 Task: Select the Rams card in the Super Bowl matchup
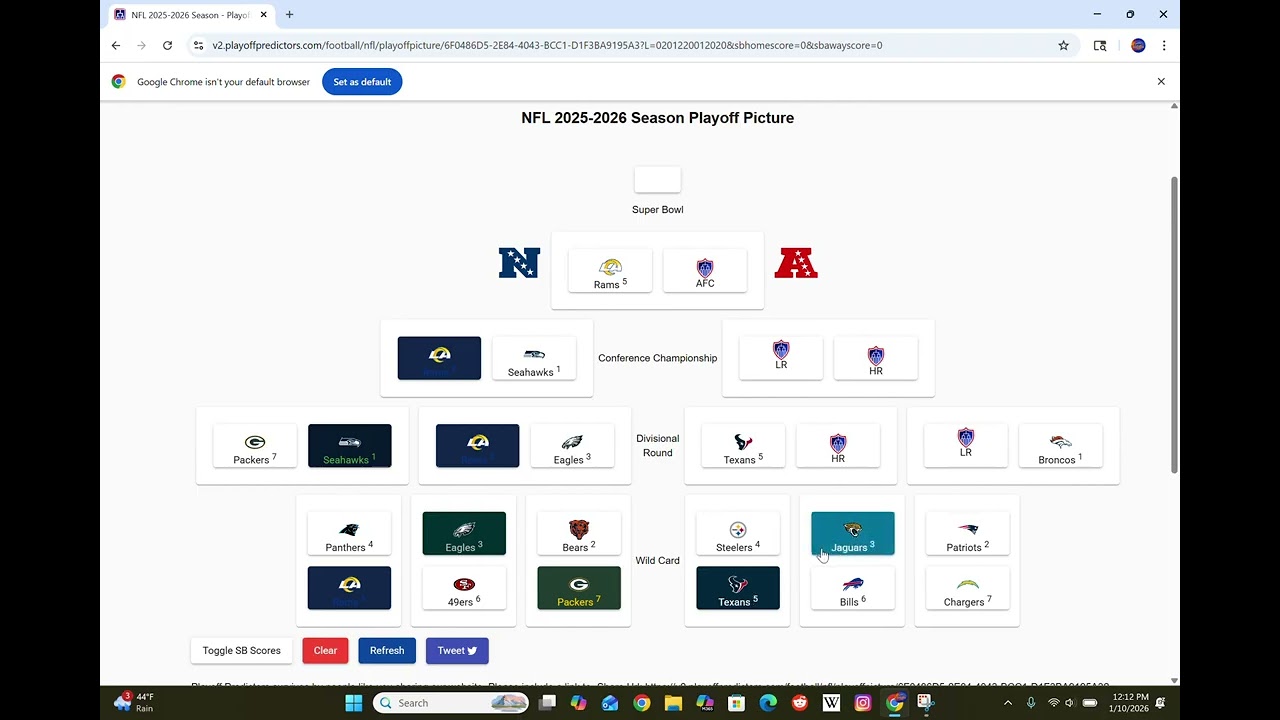pos(610,271)
